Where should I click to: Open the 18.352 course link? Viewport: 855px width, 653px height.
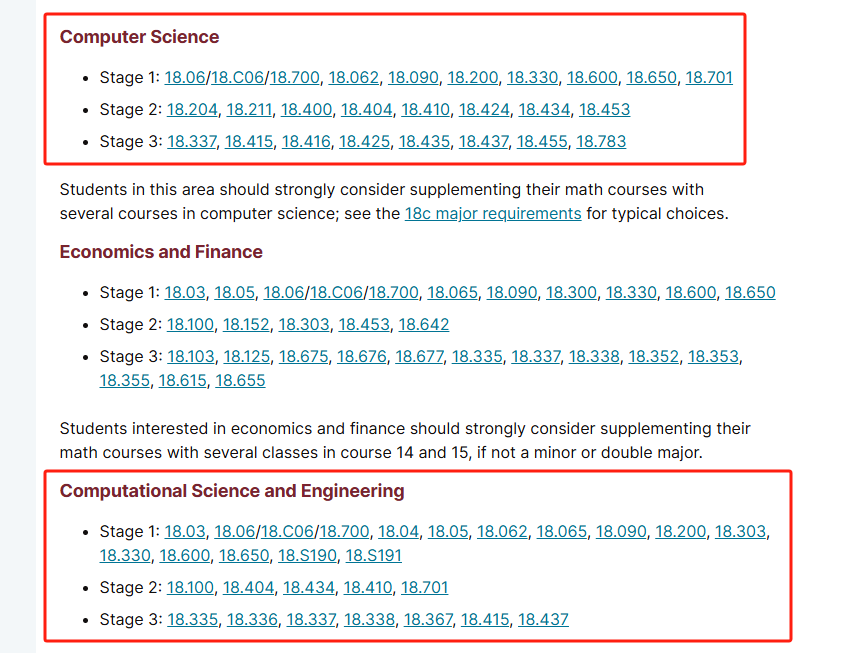point(653,357)
